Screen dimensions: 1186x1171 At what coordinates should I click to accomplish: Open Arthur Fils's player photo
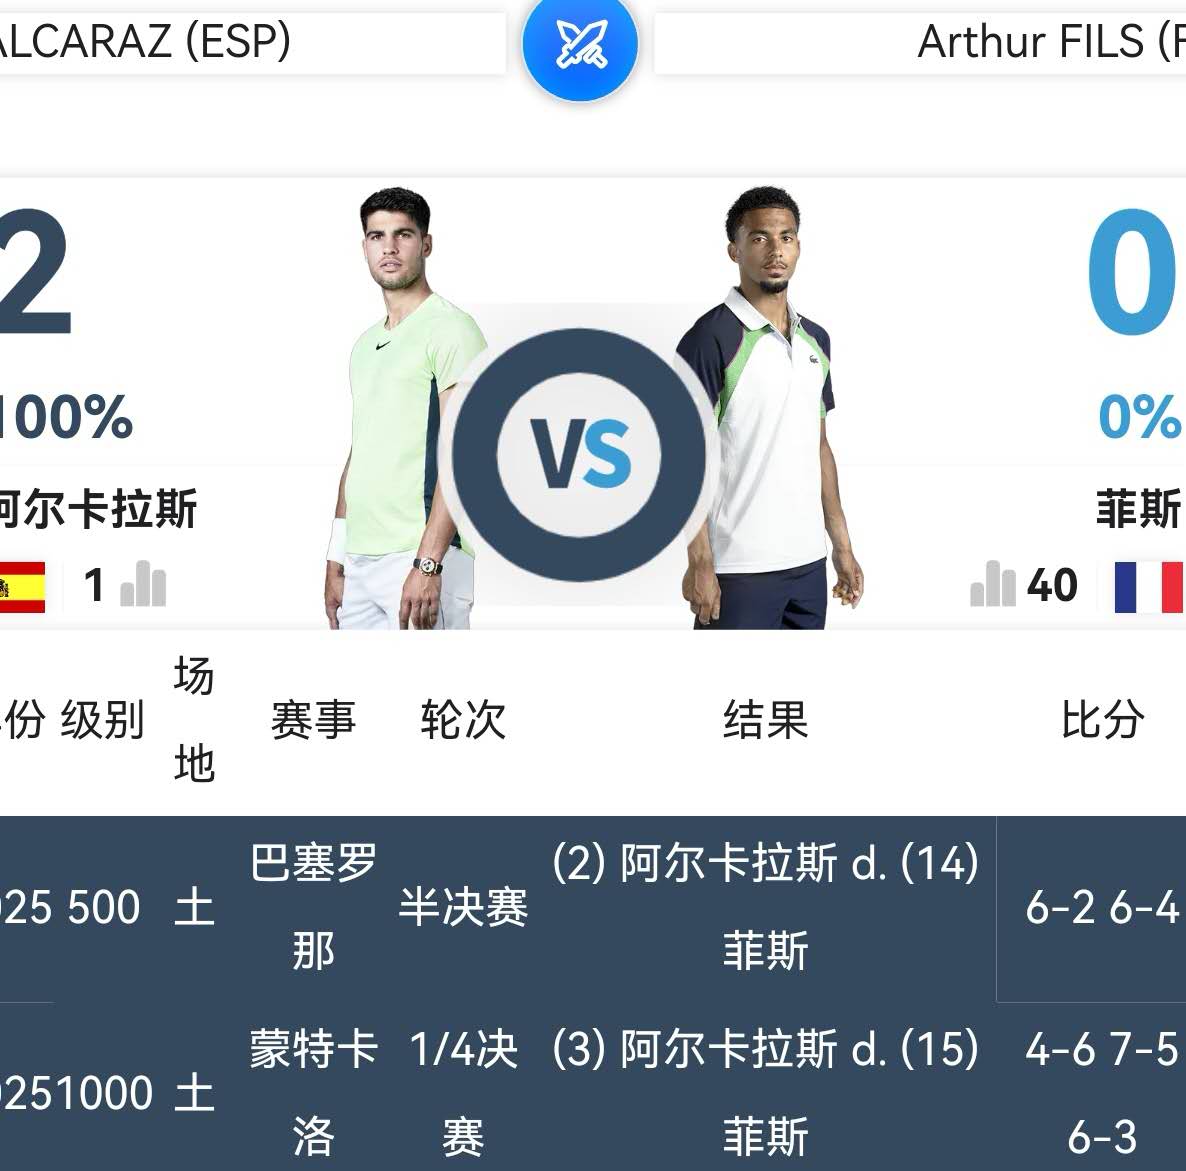coord(767,410)
